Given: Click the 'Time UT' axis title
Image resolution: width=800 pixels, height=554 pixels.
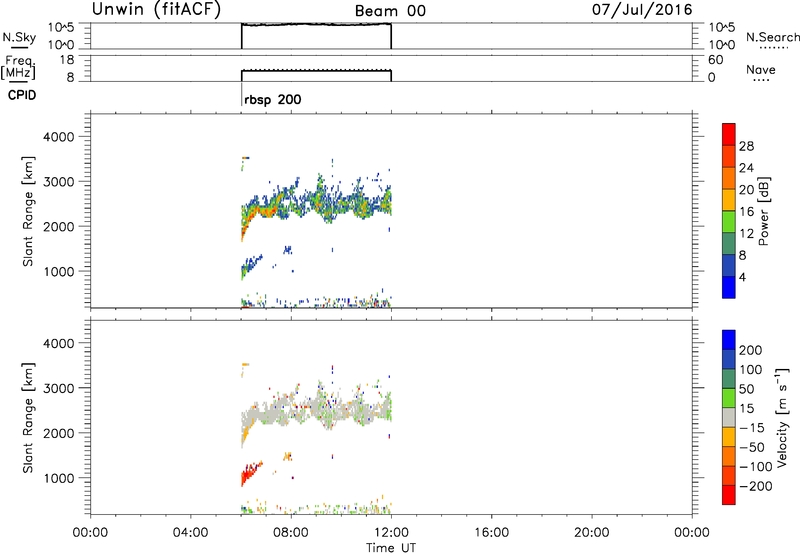Looking at the screenshot, I should pyautogui.click(x=391, y=547).
